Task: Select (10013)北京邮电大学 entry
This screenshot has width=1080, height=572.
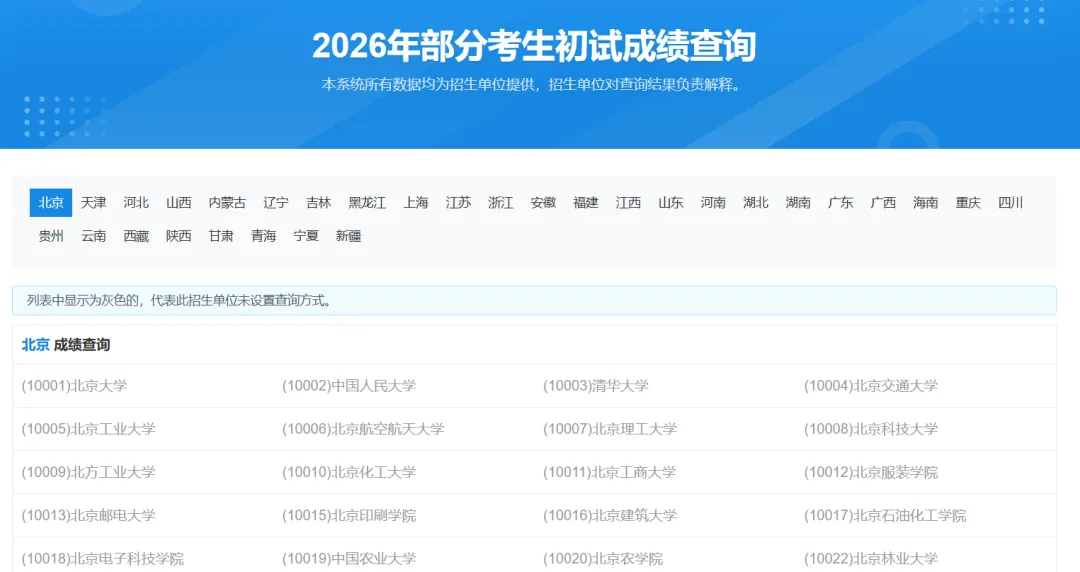Action: [x=89, y=515]
